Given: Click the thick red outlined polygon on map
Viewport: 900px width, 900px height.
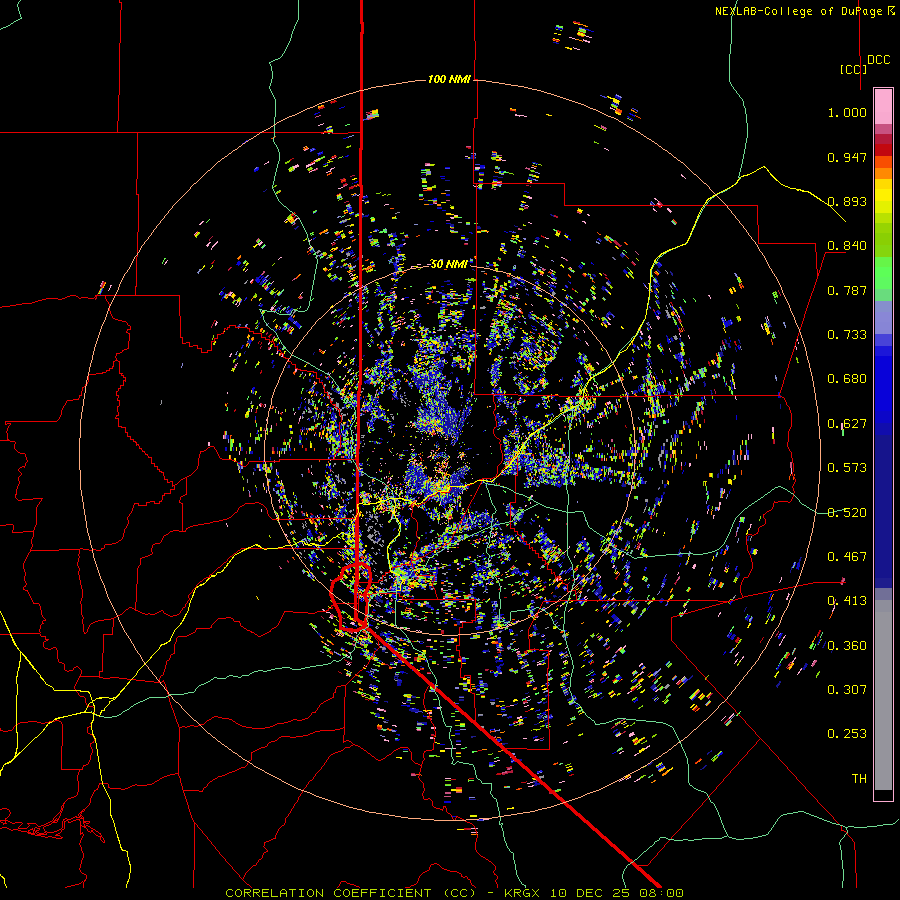Looking at the screenshot, I should 351,597.
